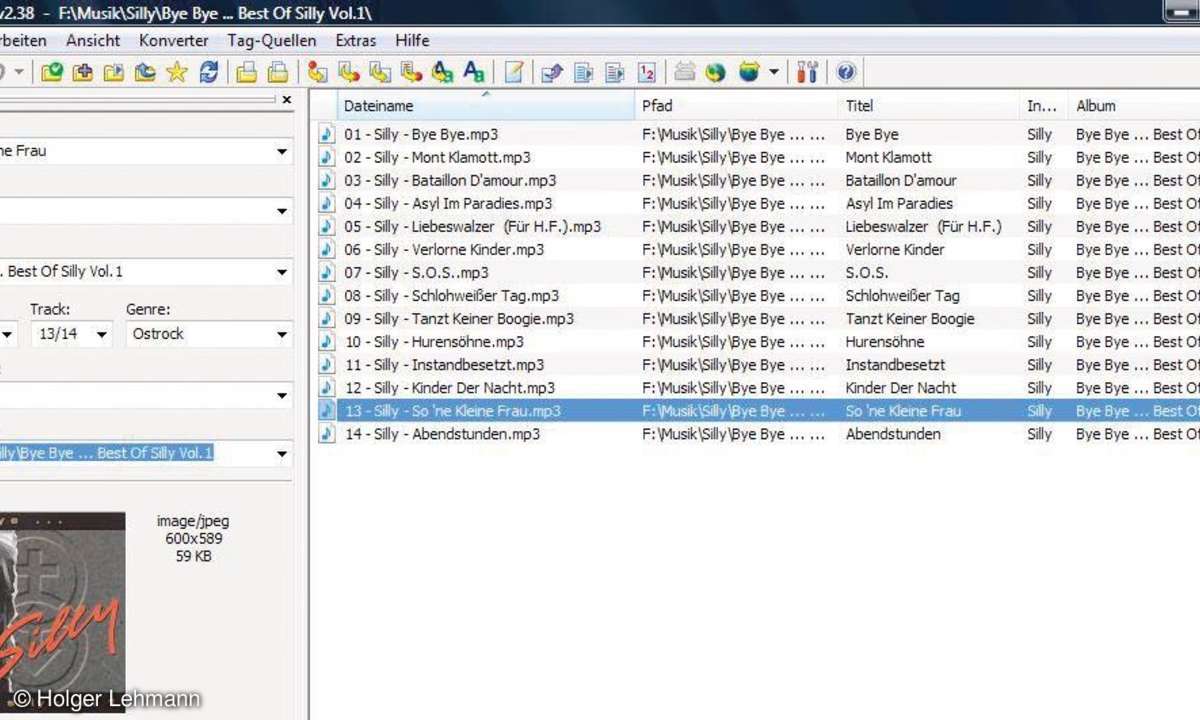This screenshot has height=720, width=1200.
Task: Open the Konverter menu
Action: click(174, 41)
